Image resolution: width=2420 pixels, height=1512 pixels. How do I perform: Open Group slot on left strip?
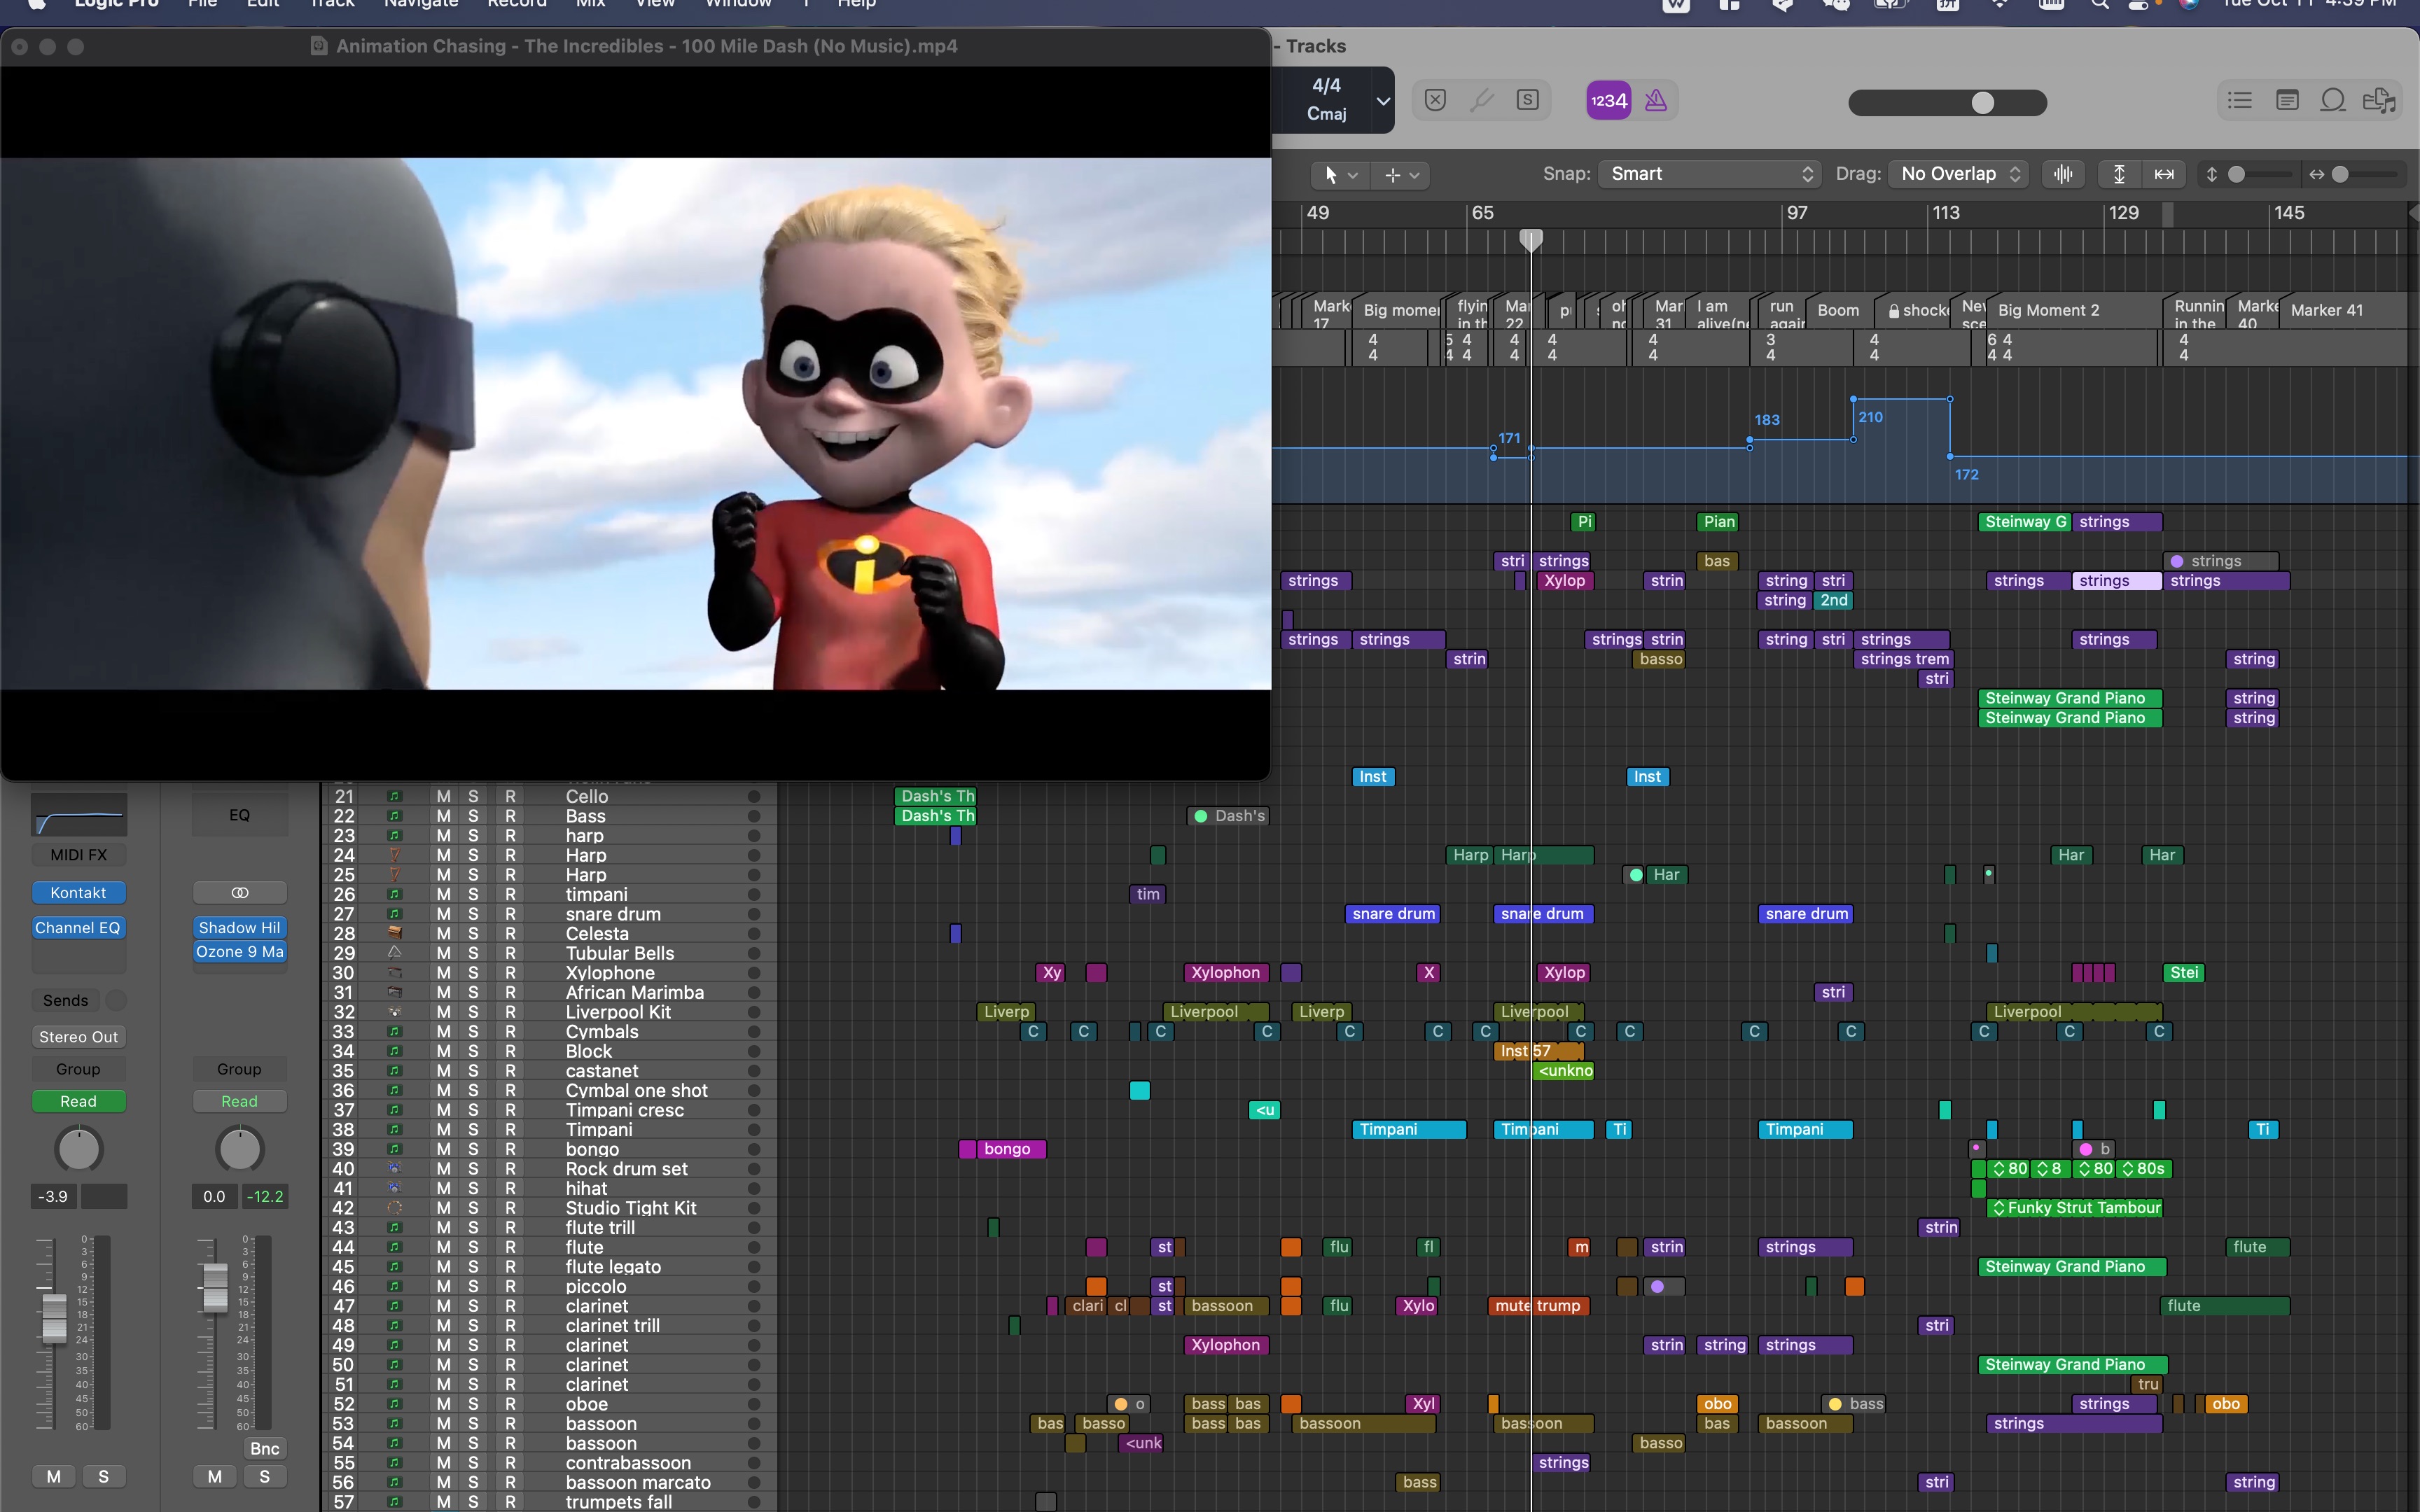(x=79, y=1069)
